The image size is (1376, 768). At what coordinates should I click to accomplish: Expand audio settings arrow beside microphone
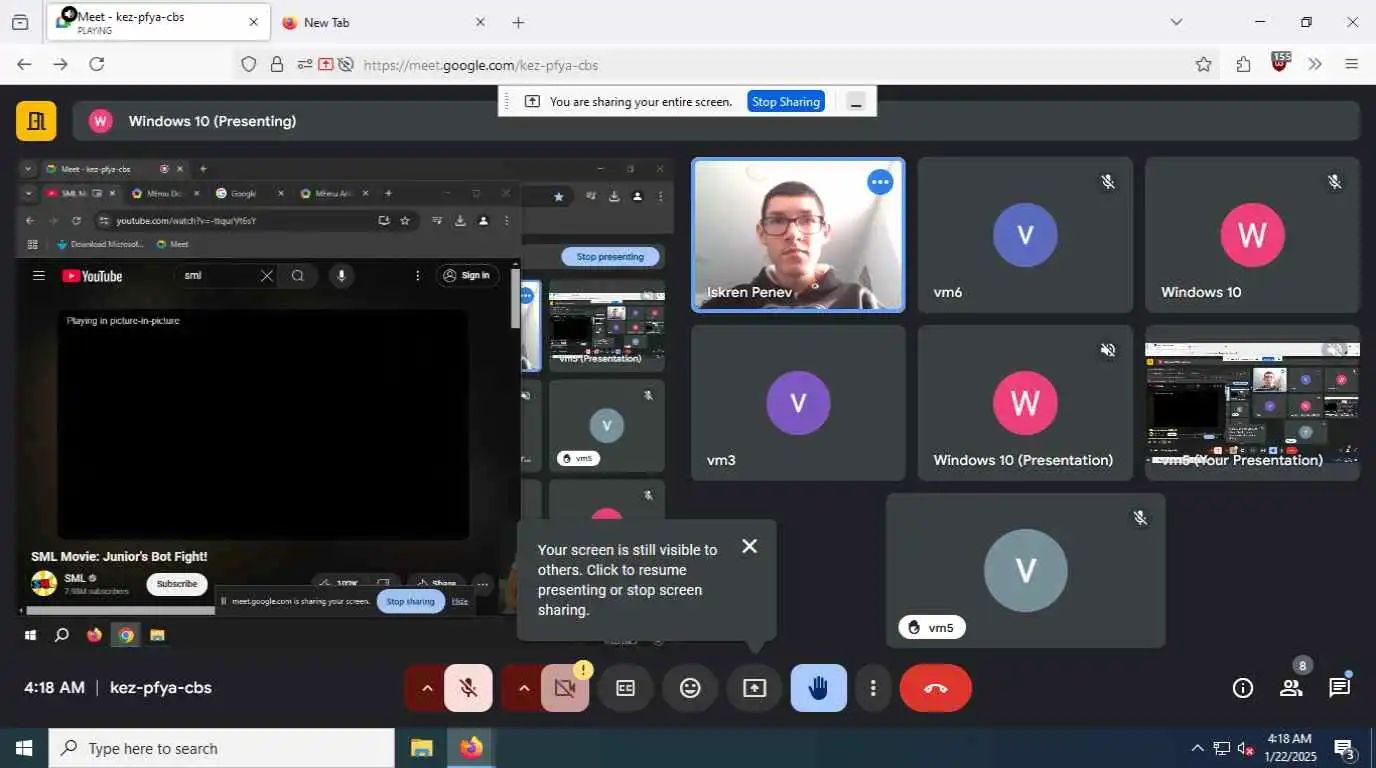pyautogui.click(x=427, y=688)
